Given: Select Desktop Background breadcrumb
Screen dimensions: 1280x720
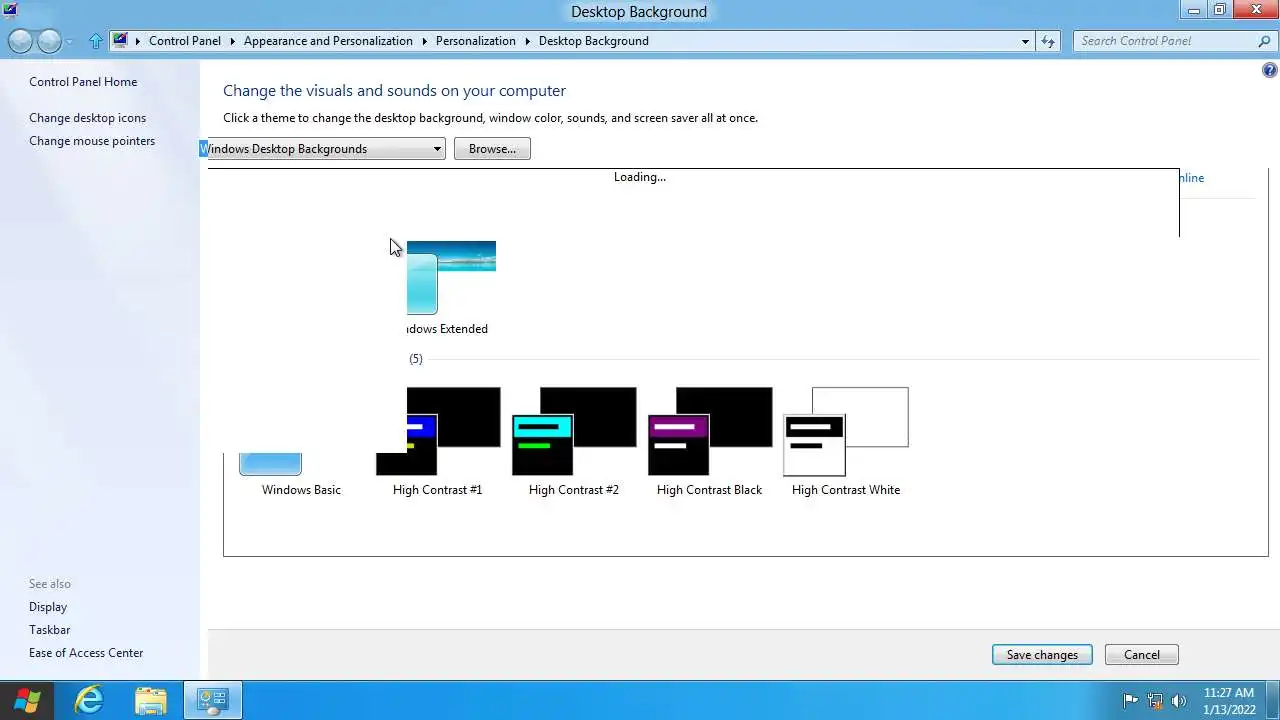Looking at the screenshot, I should click(594, 41).
